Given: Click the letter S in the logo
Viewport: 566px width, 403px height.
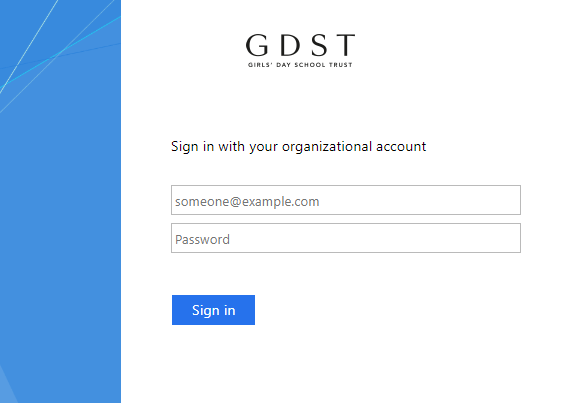Looking at the screenshot, I should [319, 45].
